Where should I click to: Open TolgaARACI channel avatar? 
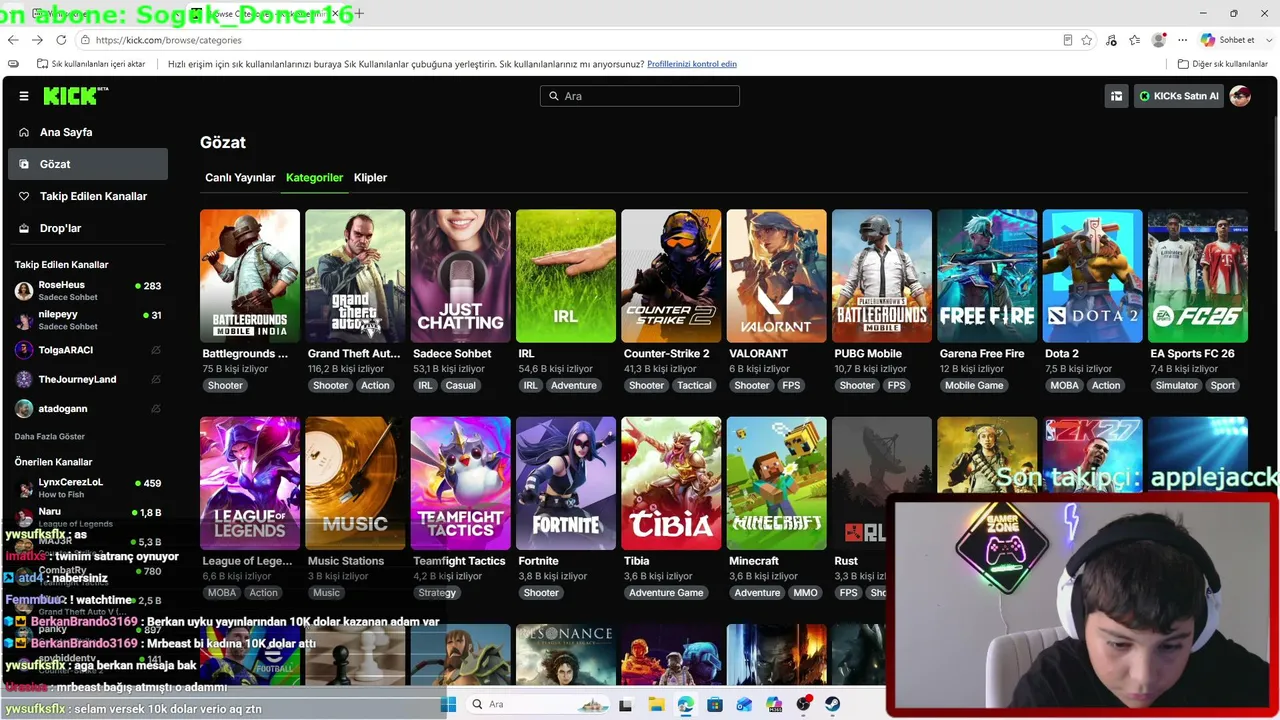pyautogui.click(x=24, y=350)
